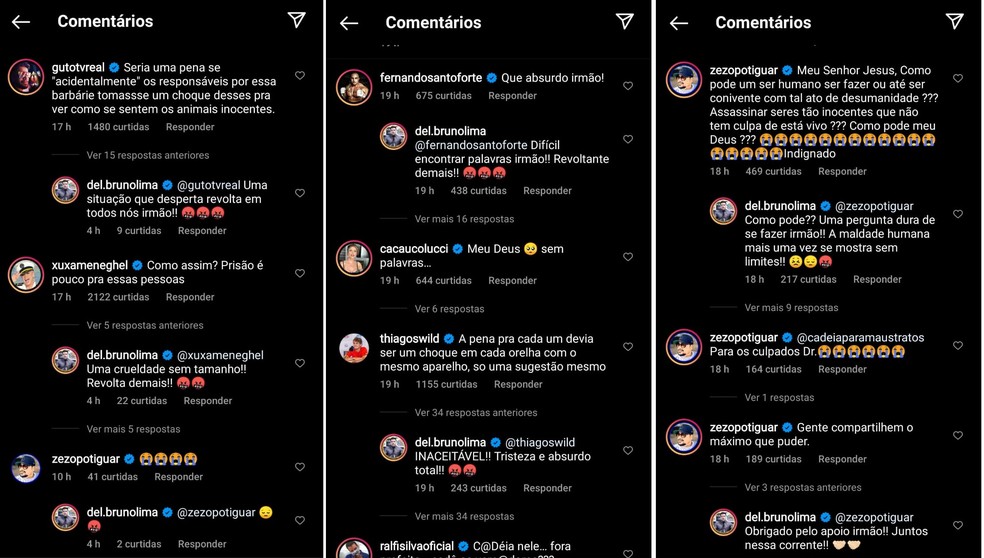
Task: Like xuxameneghel's comment with heart icon
Action: tap(300, 273)
